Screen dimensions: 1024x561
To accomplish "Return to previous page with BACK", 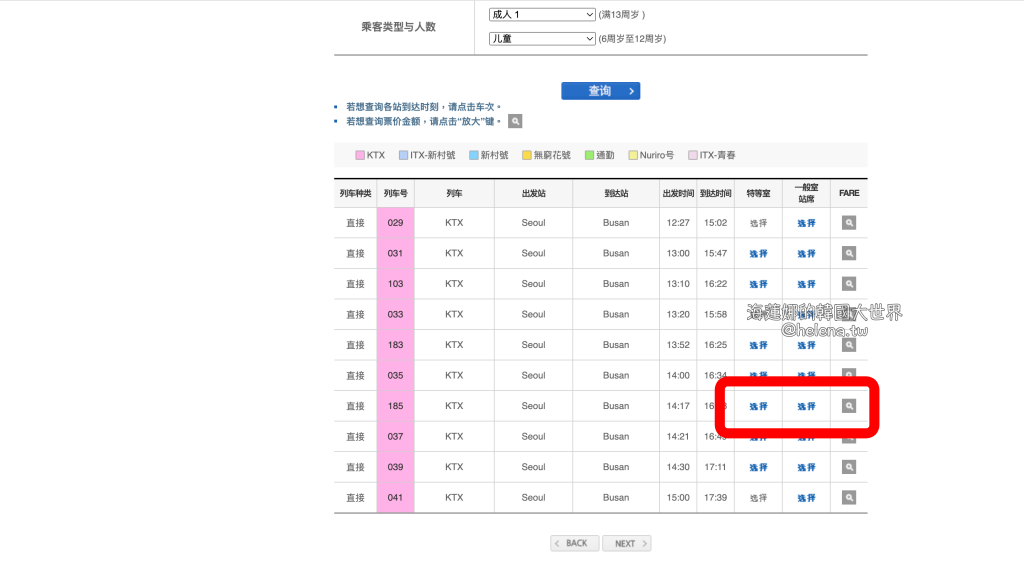I will click(575, 543).
